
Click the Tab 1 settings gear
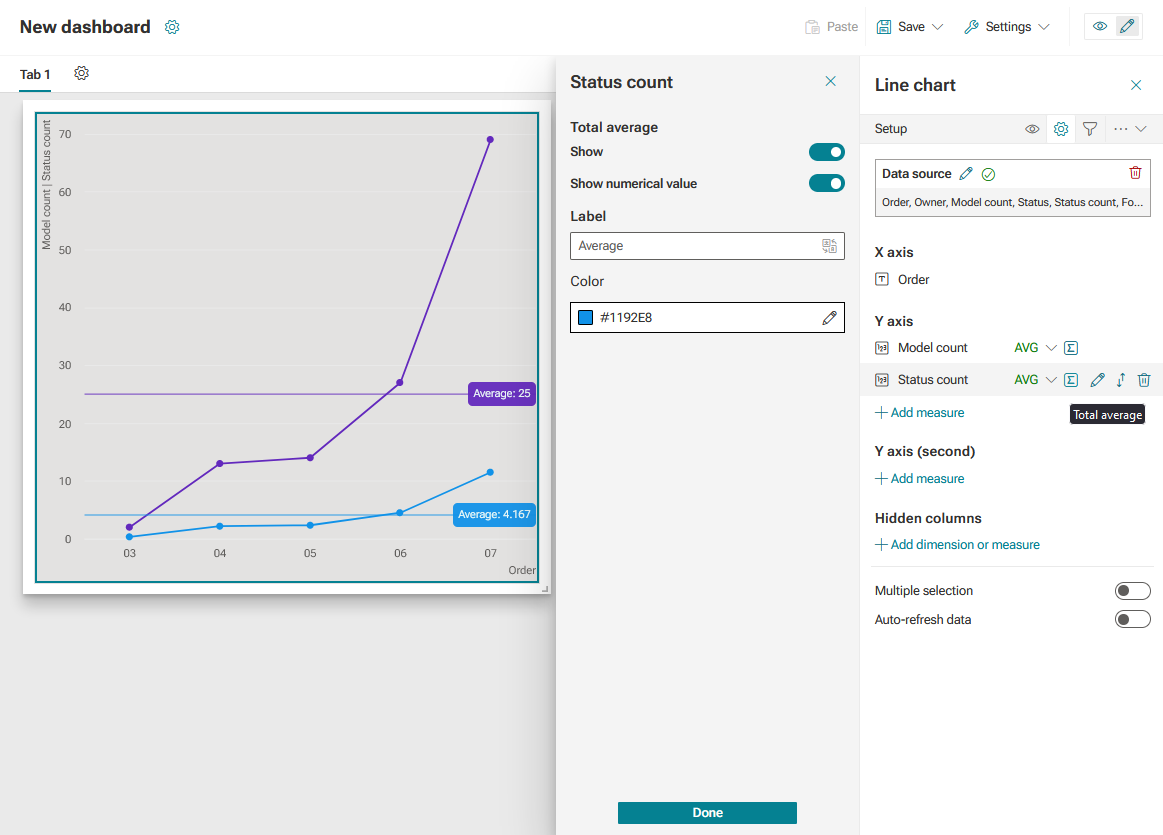tap(82, 73)
